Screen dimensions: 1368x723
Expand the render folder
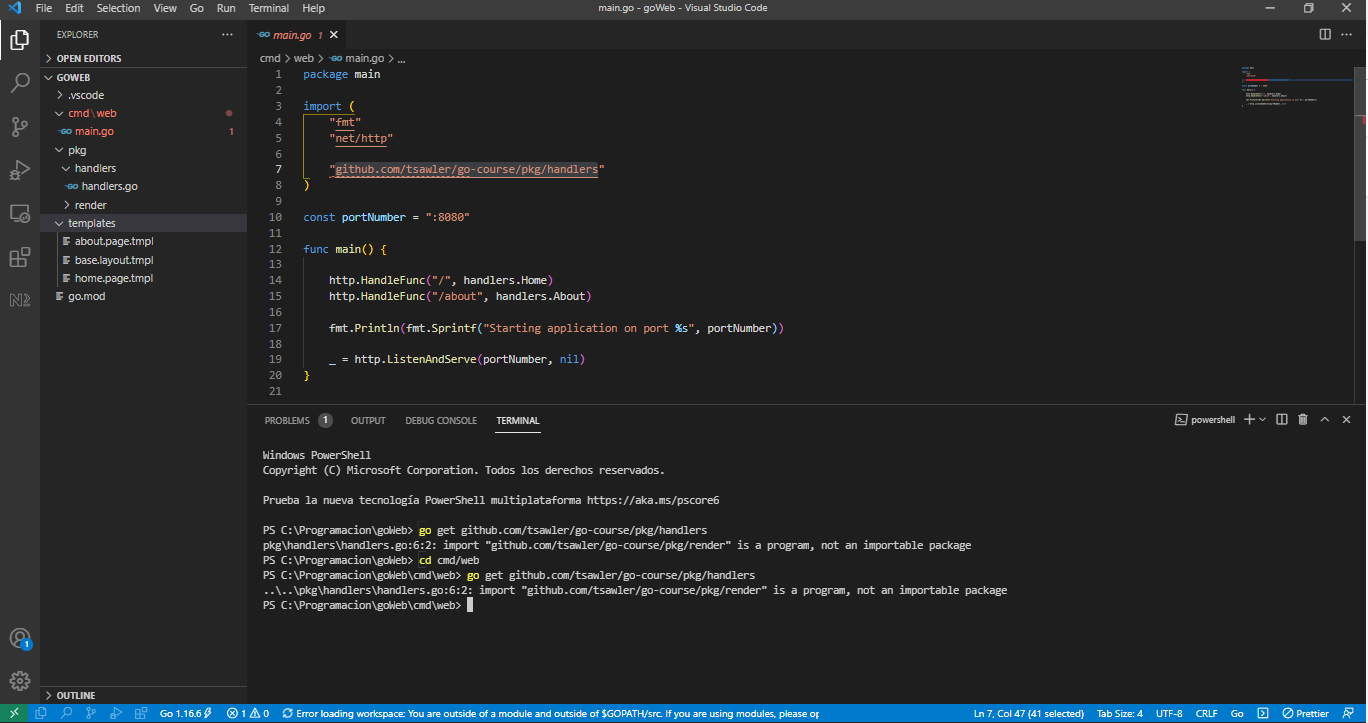[144, 205]
